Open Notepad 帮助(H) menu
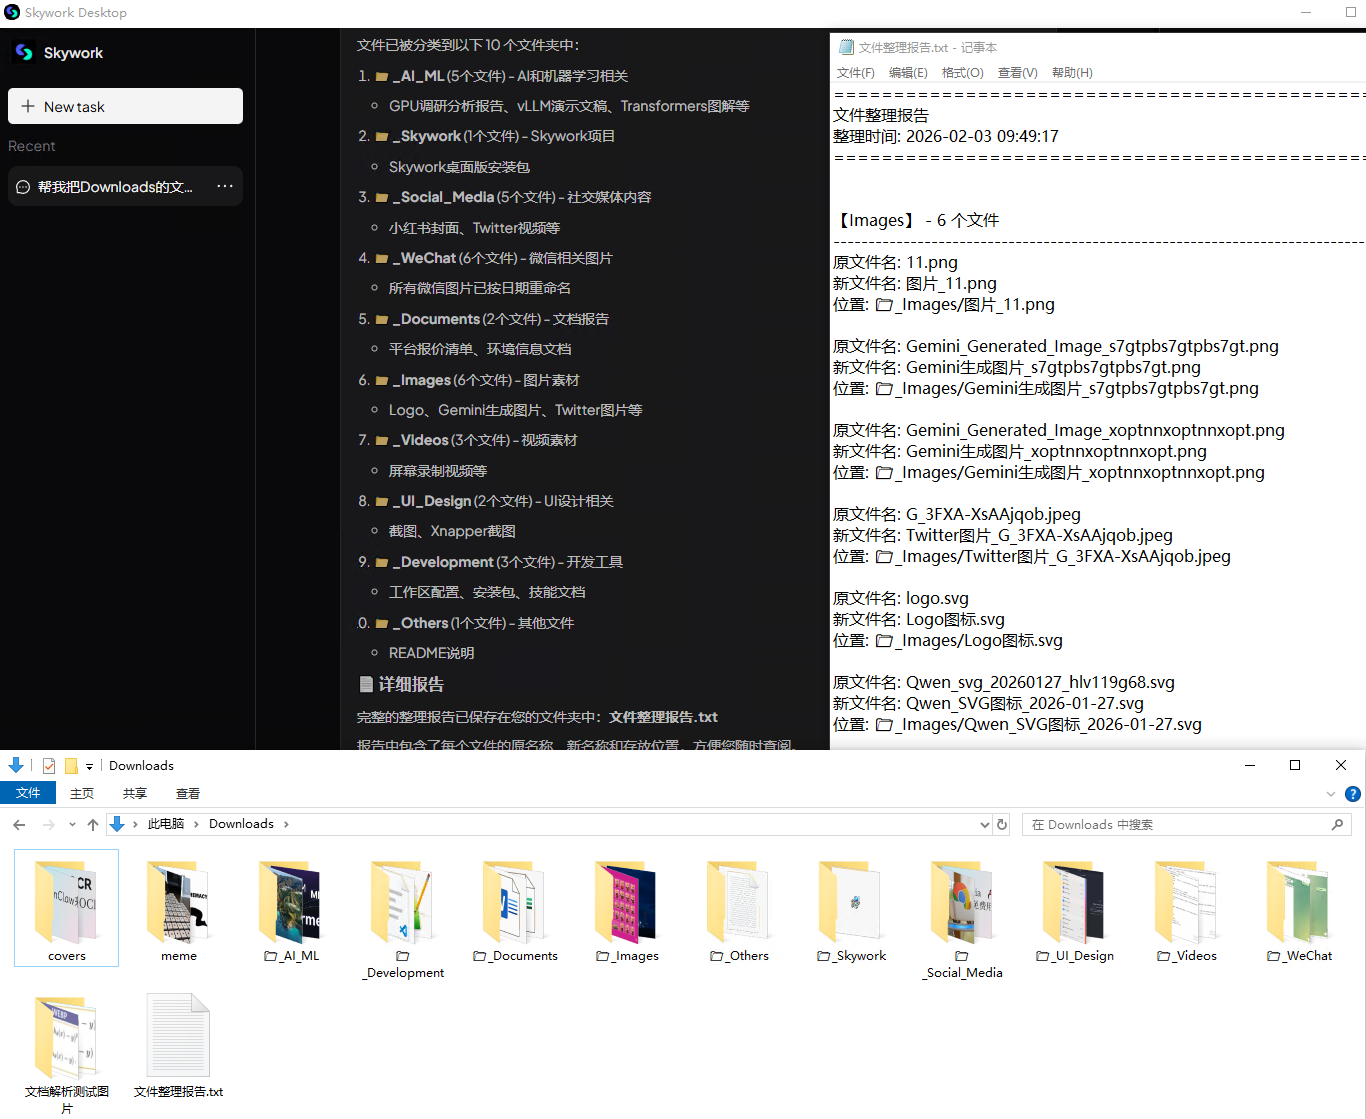The width and height of the screenshot is (1366, 1119). [1072, 73]
